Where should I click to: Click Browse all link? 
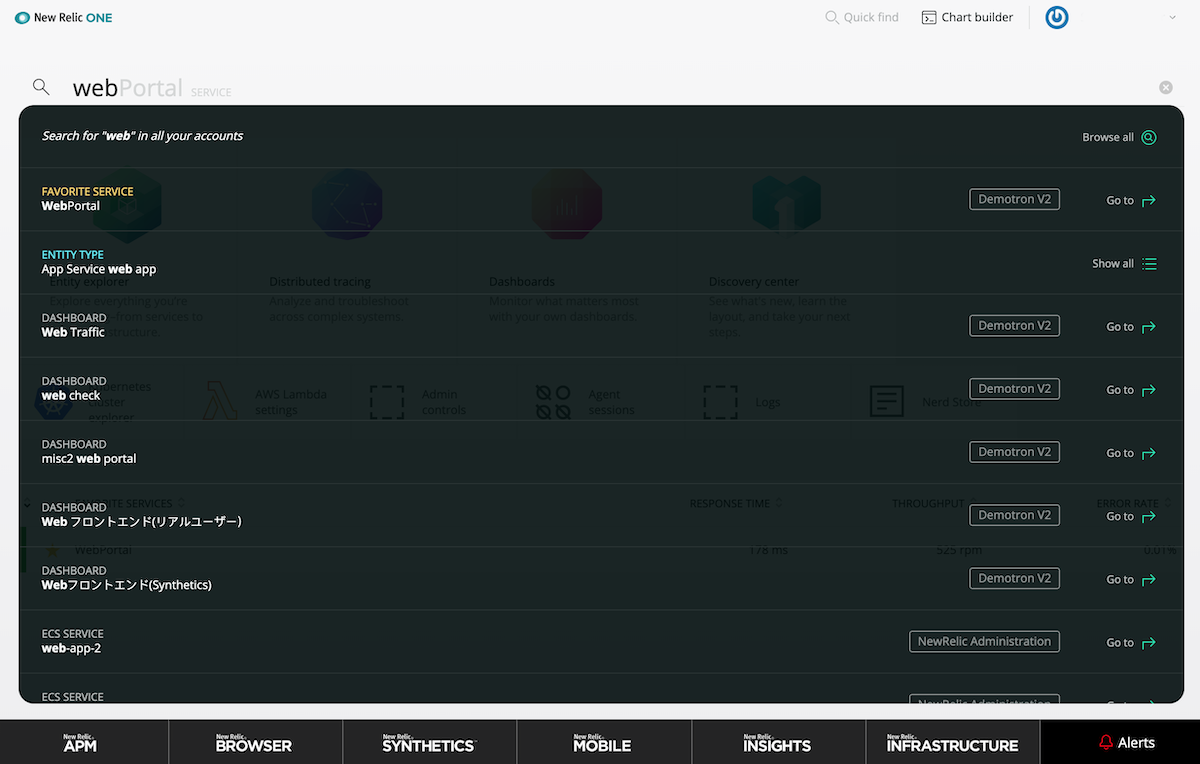point(1108,137)
